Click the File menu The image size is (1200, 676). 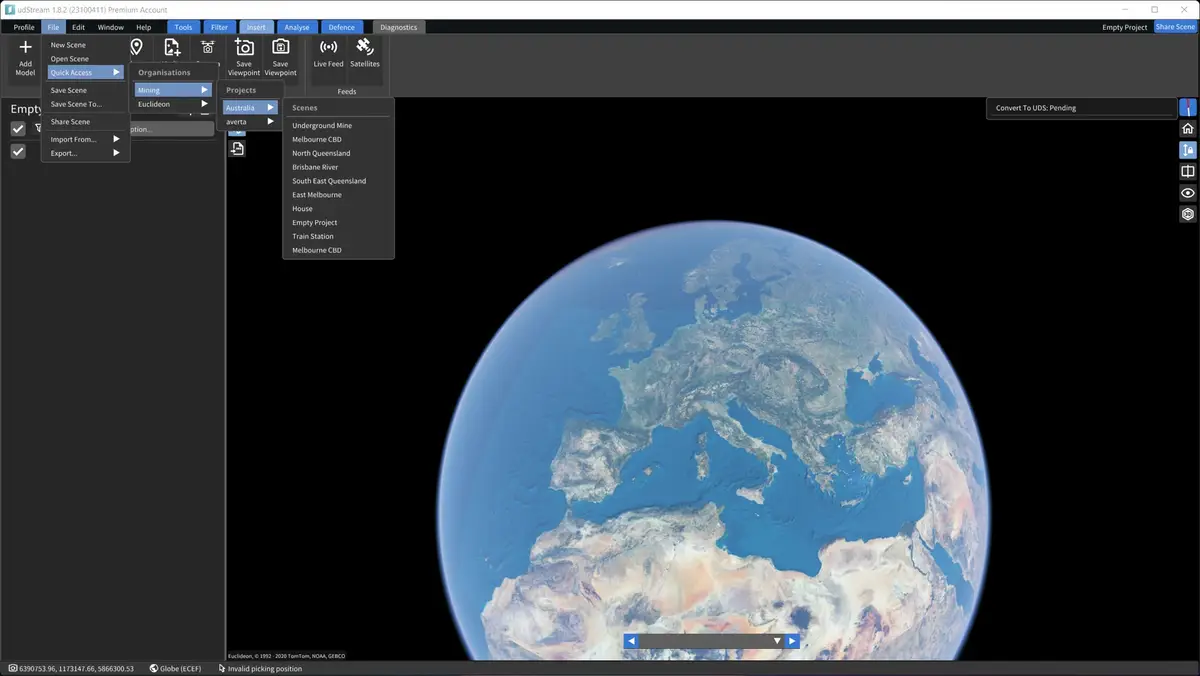click(x=53, y=27)
